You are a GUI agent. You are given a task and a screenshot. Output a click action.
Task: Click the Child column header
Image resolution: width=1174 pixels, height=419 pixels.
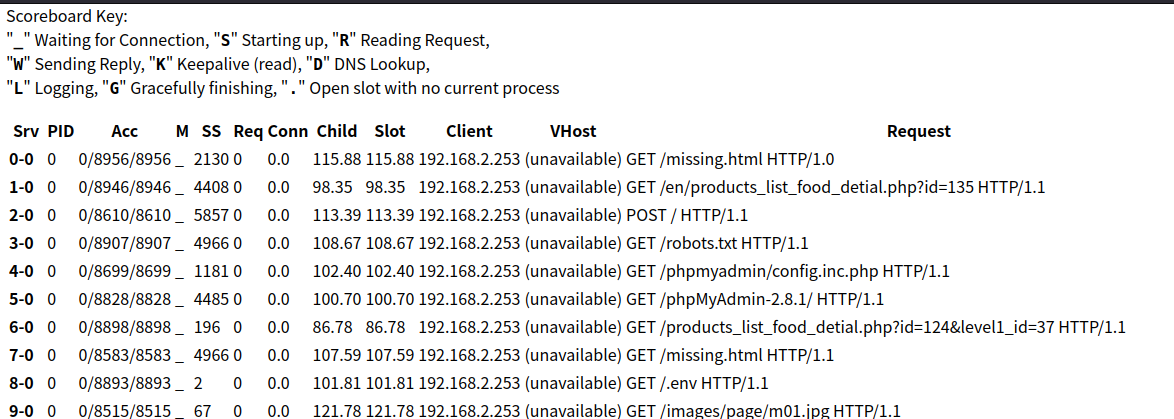pyautogui.click(x=337, y=132)
